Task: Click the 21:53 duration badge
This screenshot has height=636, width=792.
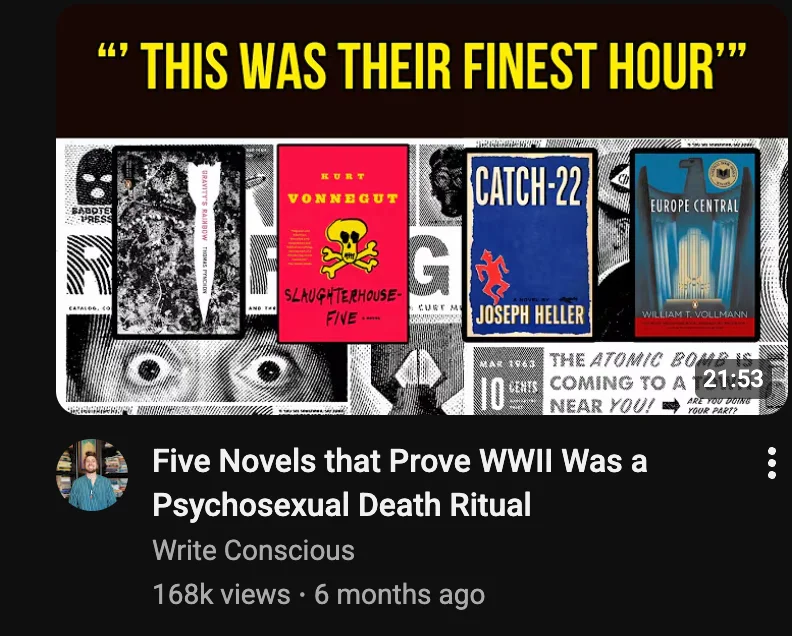Action: [733, 378]
